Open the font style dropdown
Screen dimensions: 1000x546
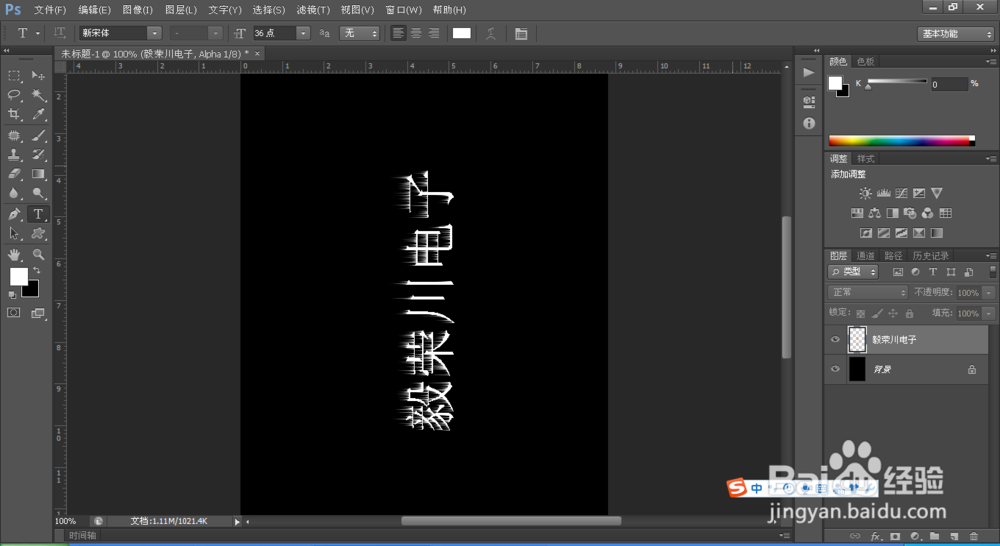click(x=215, y=33)
